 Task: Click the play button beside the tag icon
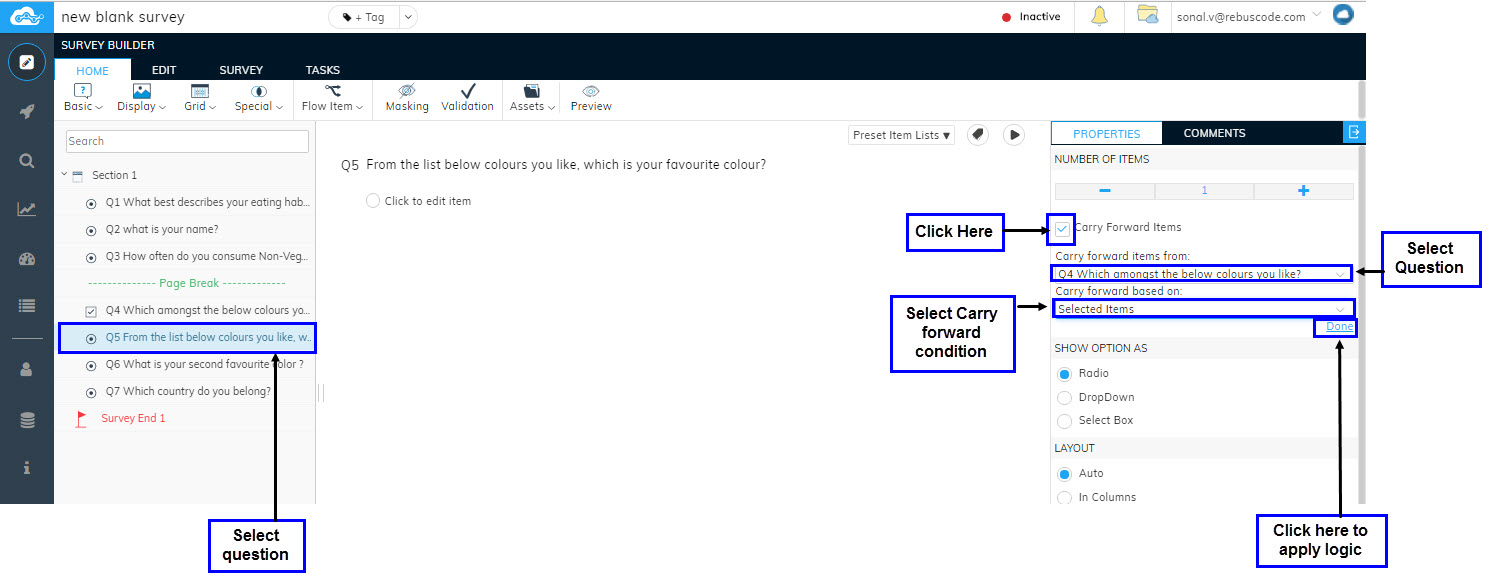(x=1014, y=134)
